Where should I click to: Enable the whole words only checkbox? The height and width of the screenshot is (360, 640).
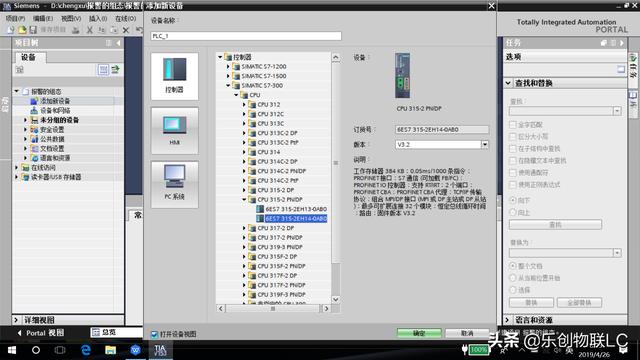(x=513, y=124)
